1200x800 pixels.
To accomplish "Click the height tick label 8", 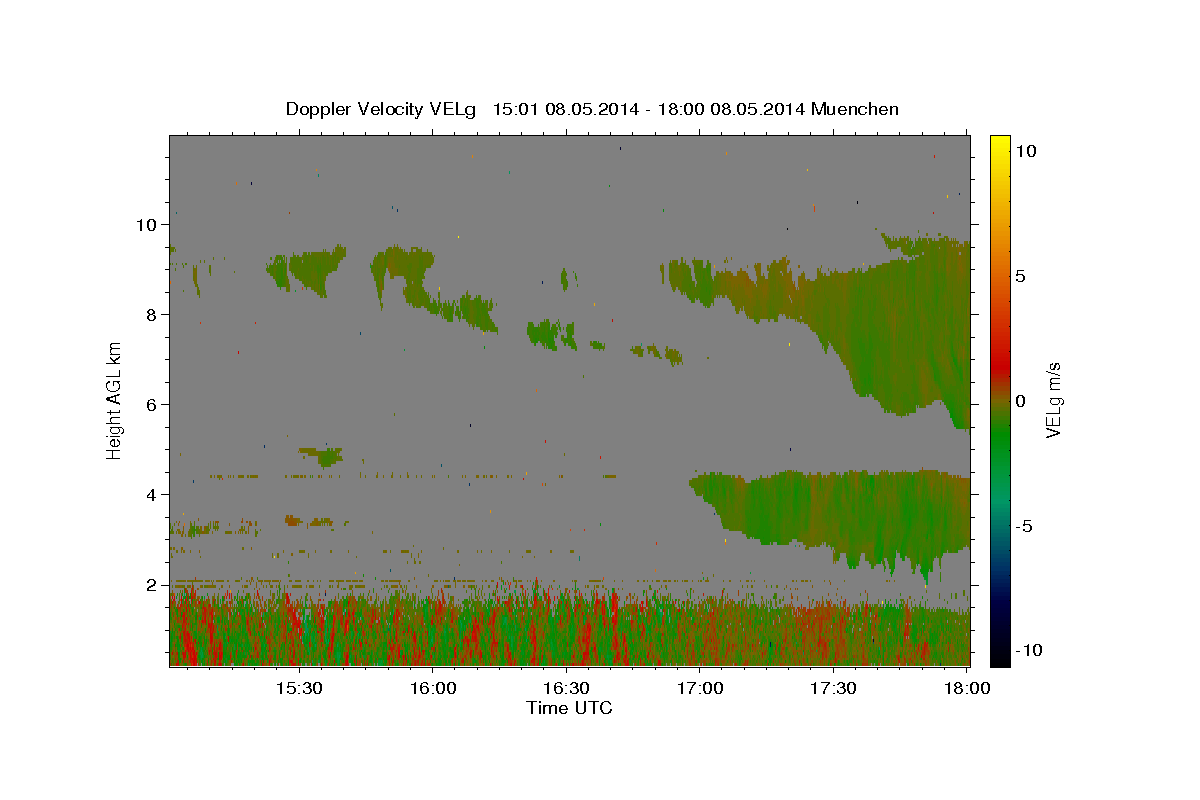I will coord(151,315).
